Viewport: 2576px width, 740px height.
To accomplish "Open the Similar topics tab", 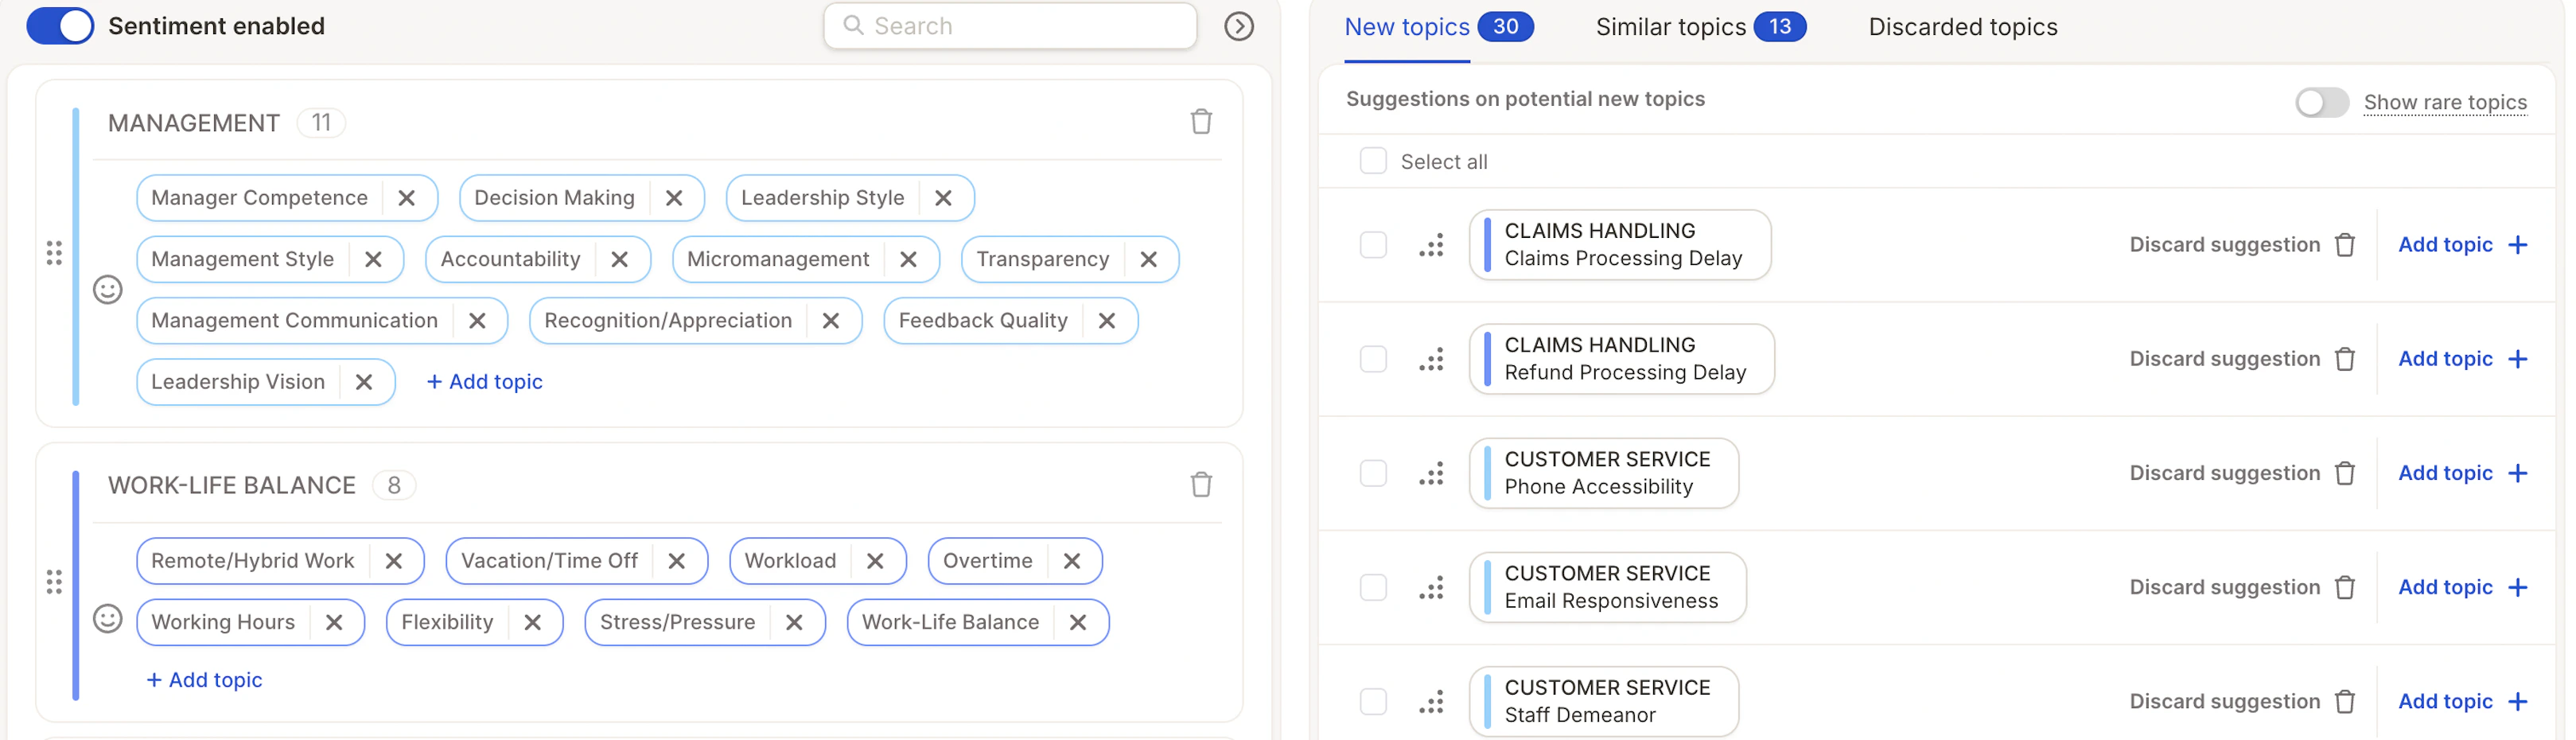I will [x=1700, y=27].
